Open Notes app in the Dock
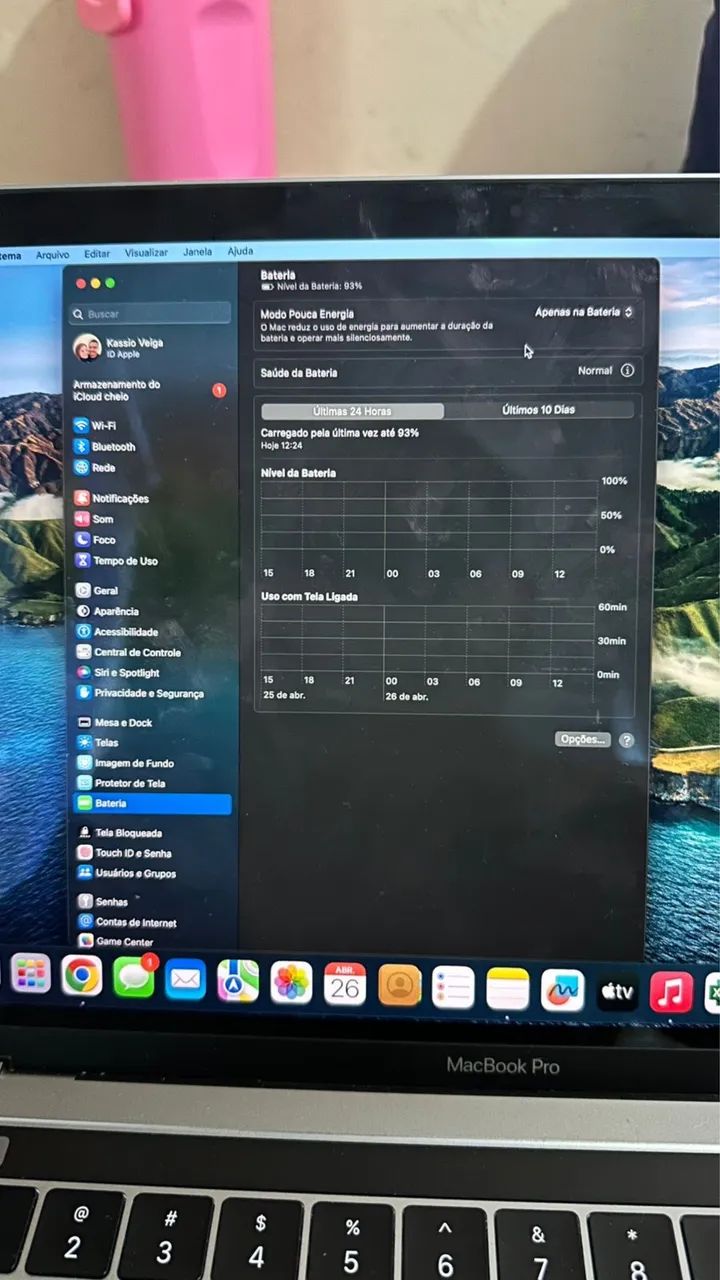The height and width of the screenshot is (1280, 720). (508, 989)
